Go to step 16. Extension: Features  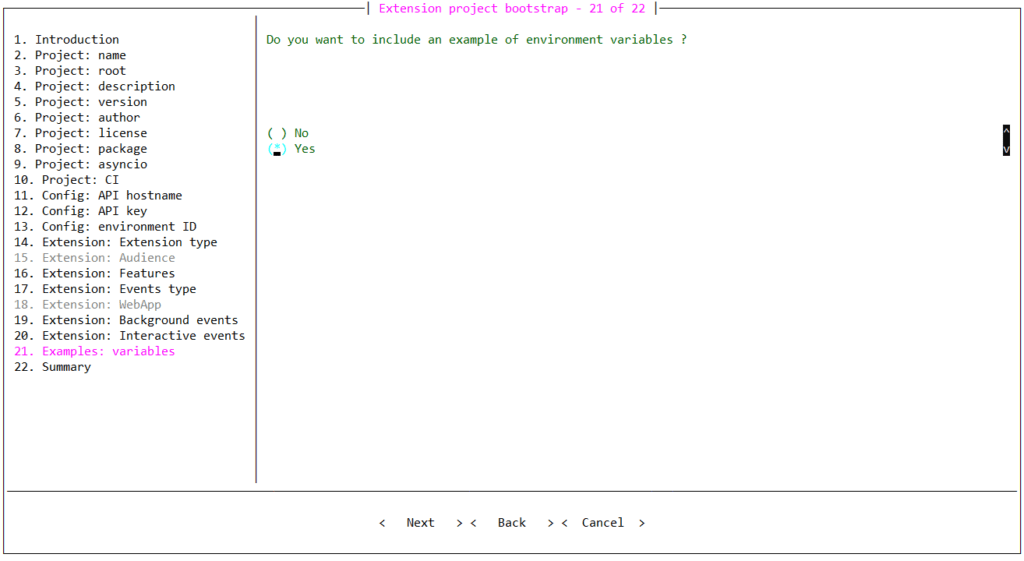95,274
